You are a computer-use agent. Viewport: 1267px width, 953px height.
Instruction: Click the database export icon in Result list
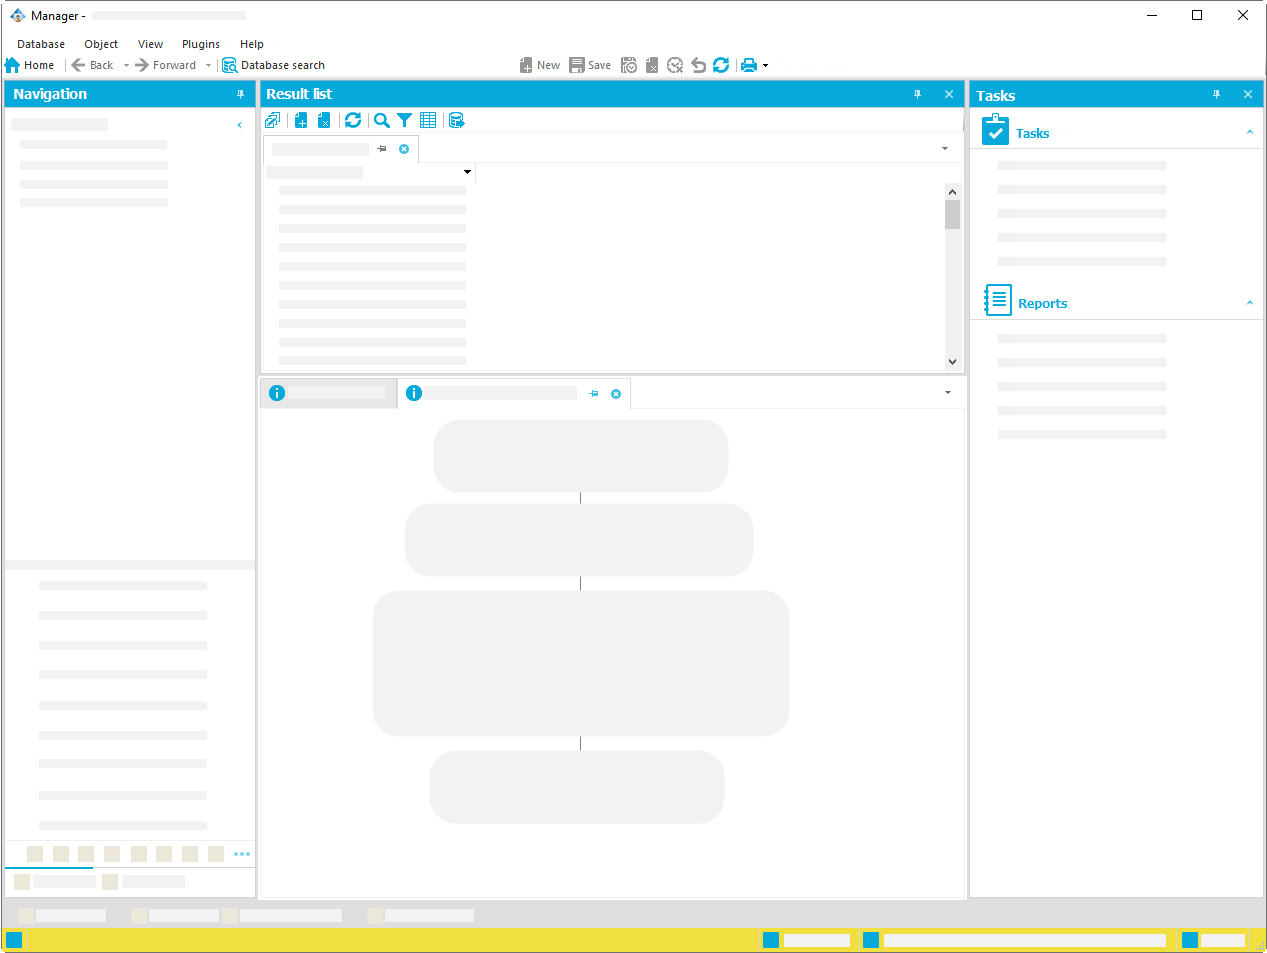[457, 120]
